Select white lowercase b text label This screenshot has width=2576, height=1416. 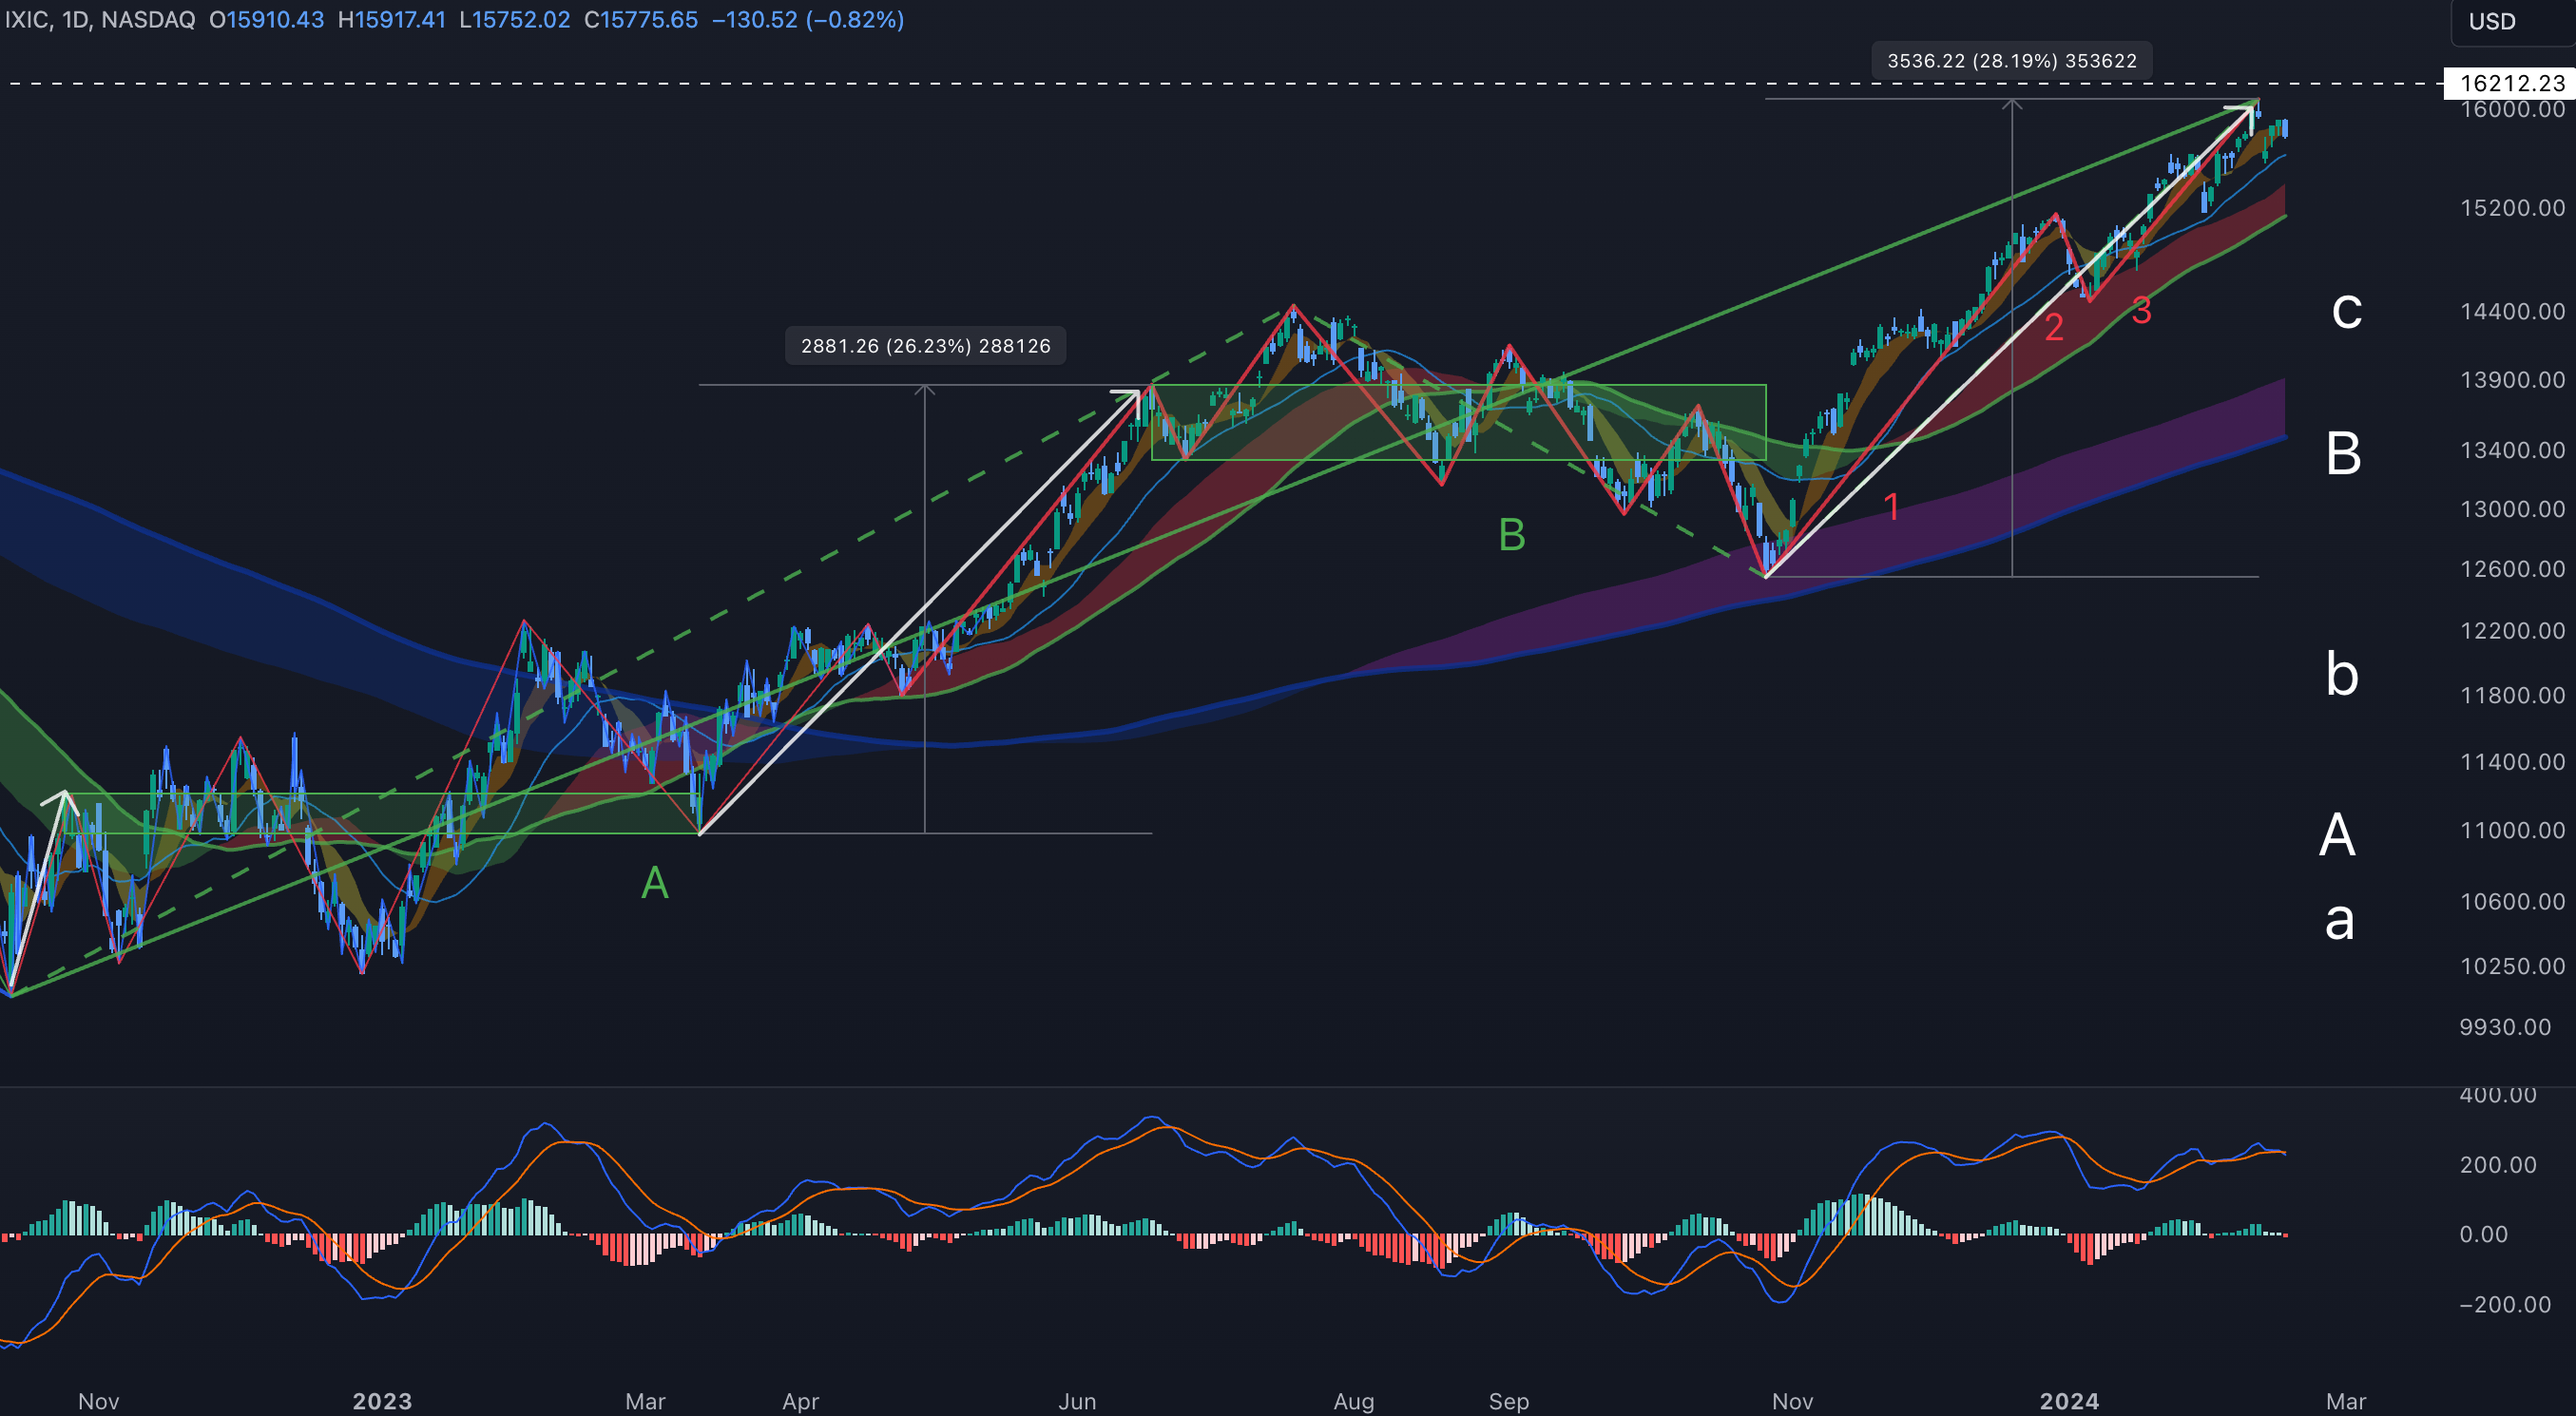[x=2342, y=674]
